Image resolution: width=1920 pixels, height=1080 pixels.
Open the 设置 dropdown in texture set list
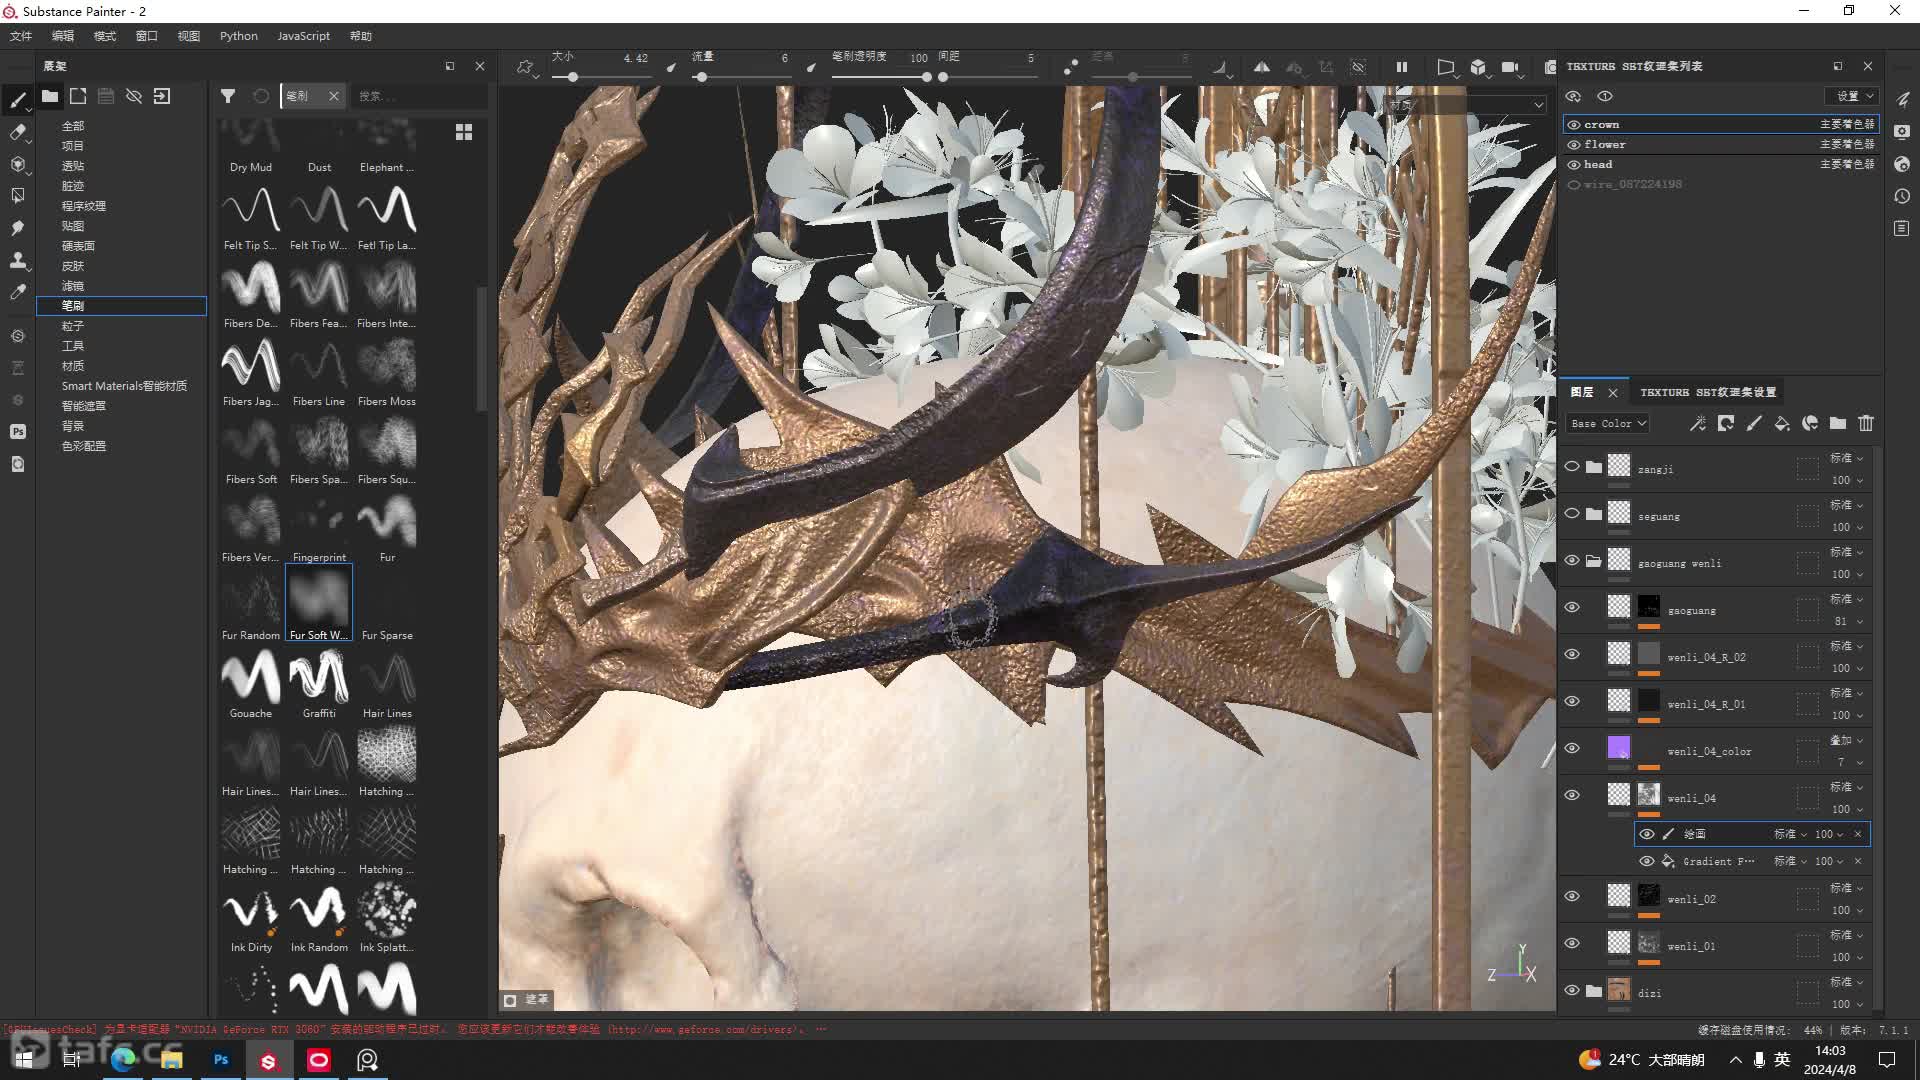(x=1851, y=96)
